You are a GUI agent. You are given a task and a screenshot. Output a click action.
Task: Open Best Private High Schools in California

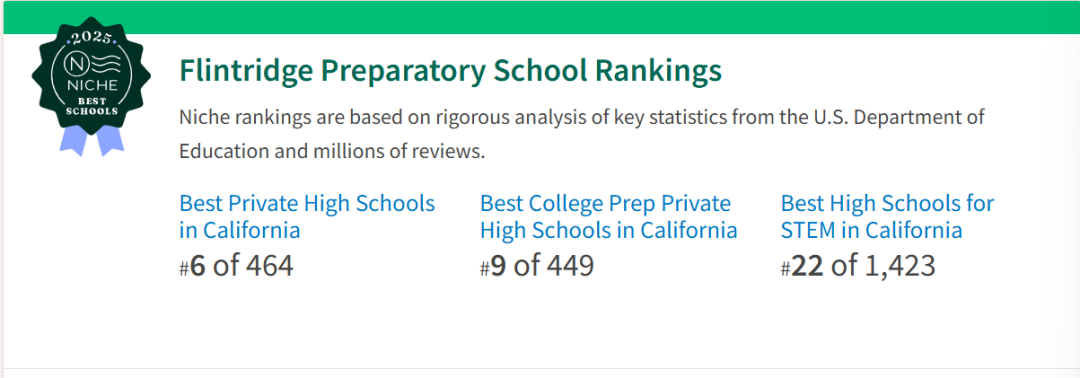(307, 216)
